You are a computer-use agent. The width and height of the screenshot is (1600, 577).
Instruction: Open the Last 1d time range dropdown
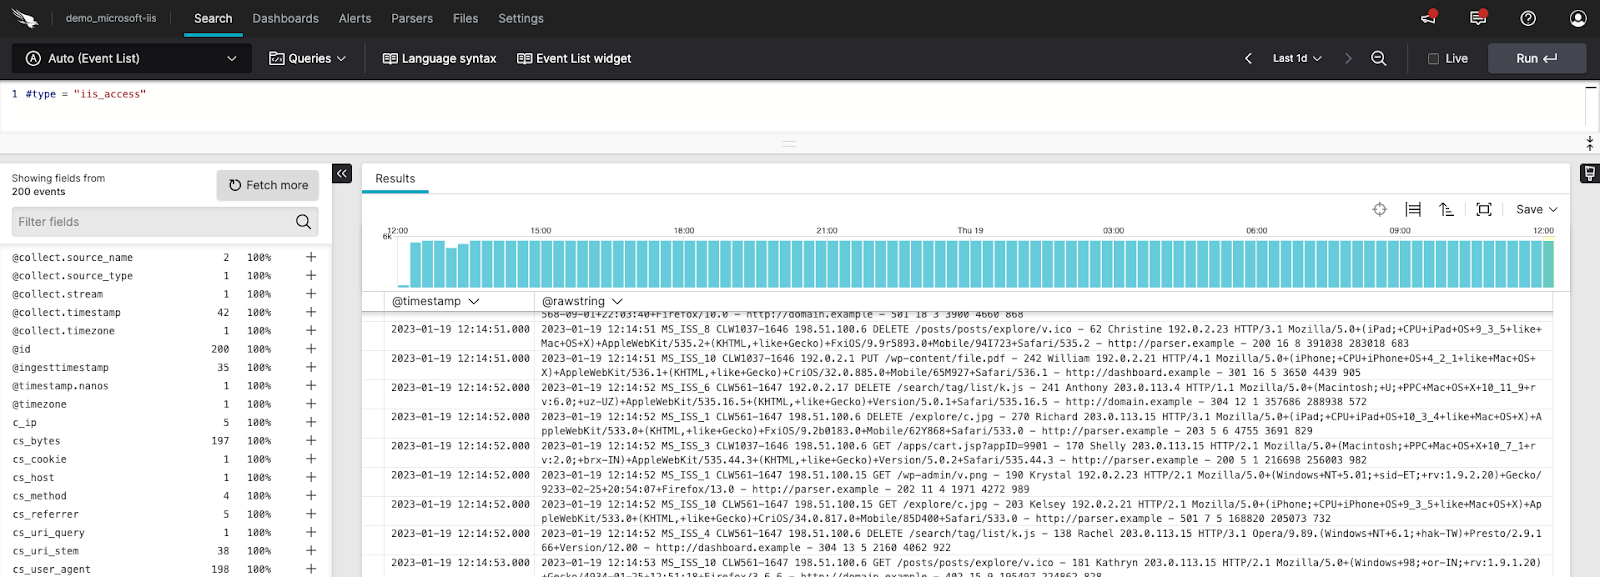(1297, 58)
